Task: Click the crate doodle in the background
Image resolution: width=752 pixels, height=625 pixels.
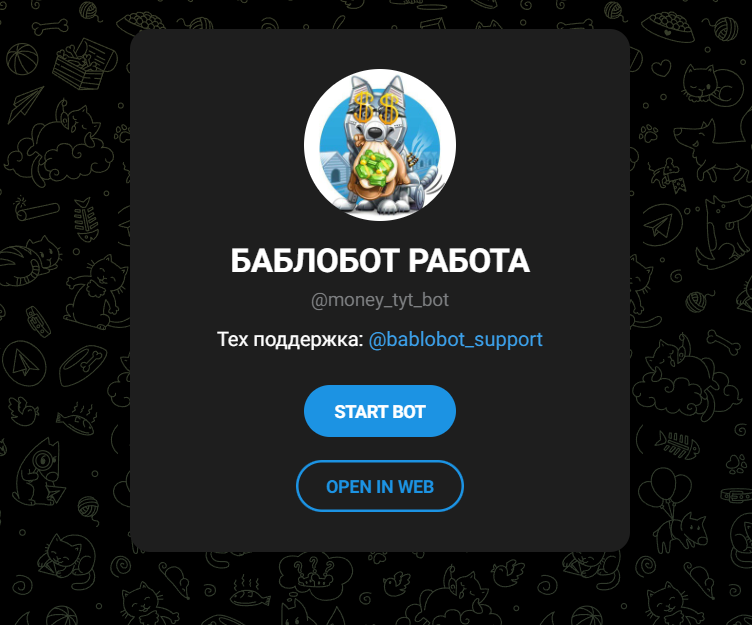Action: (84, 64)
